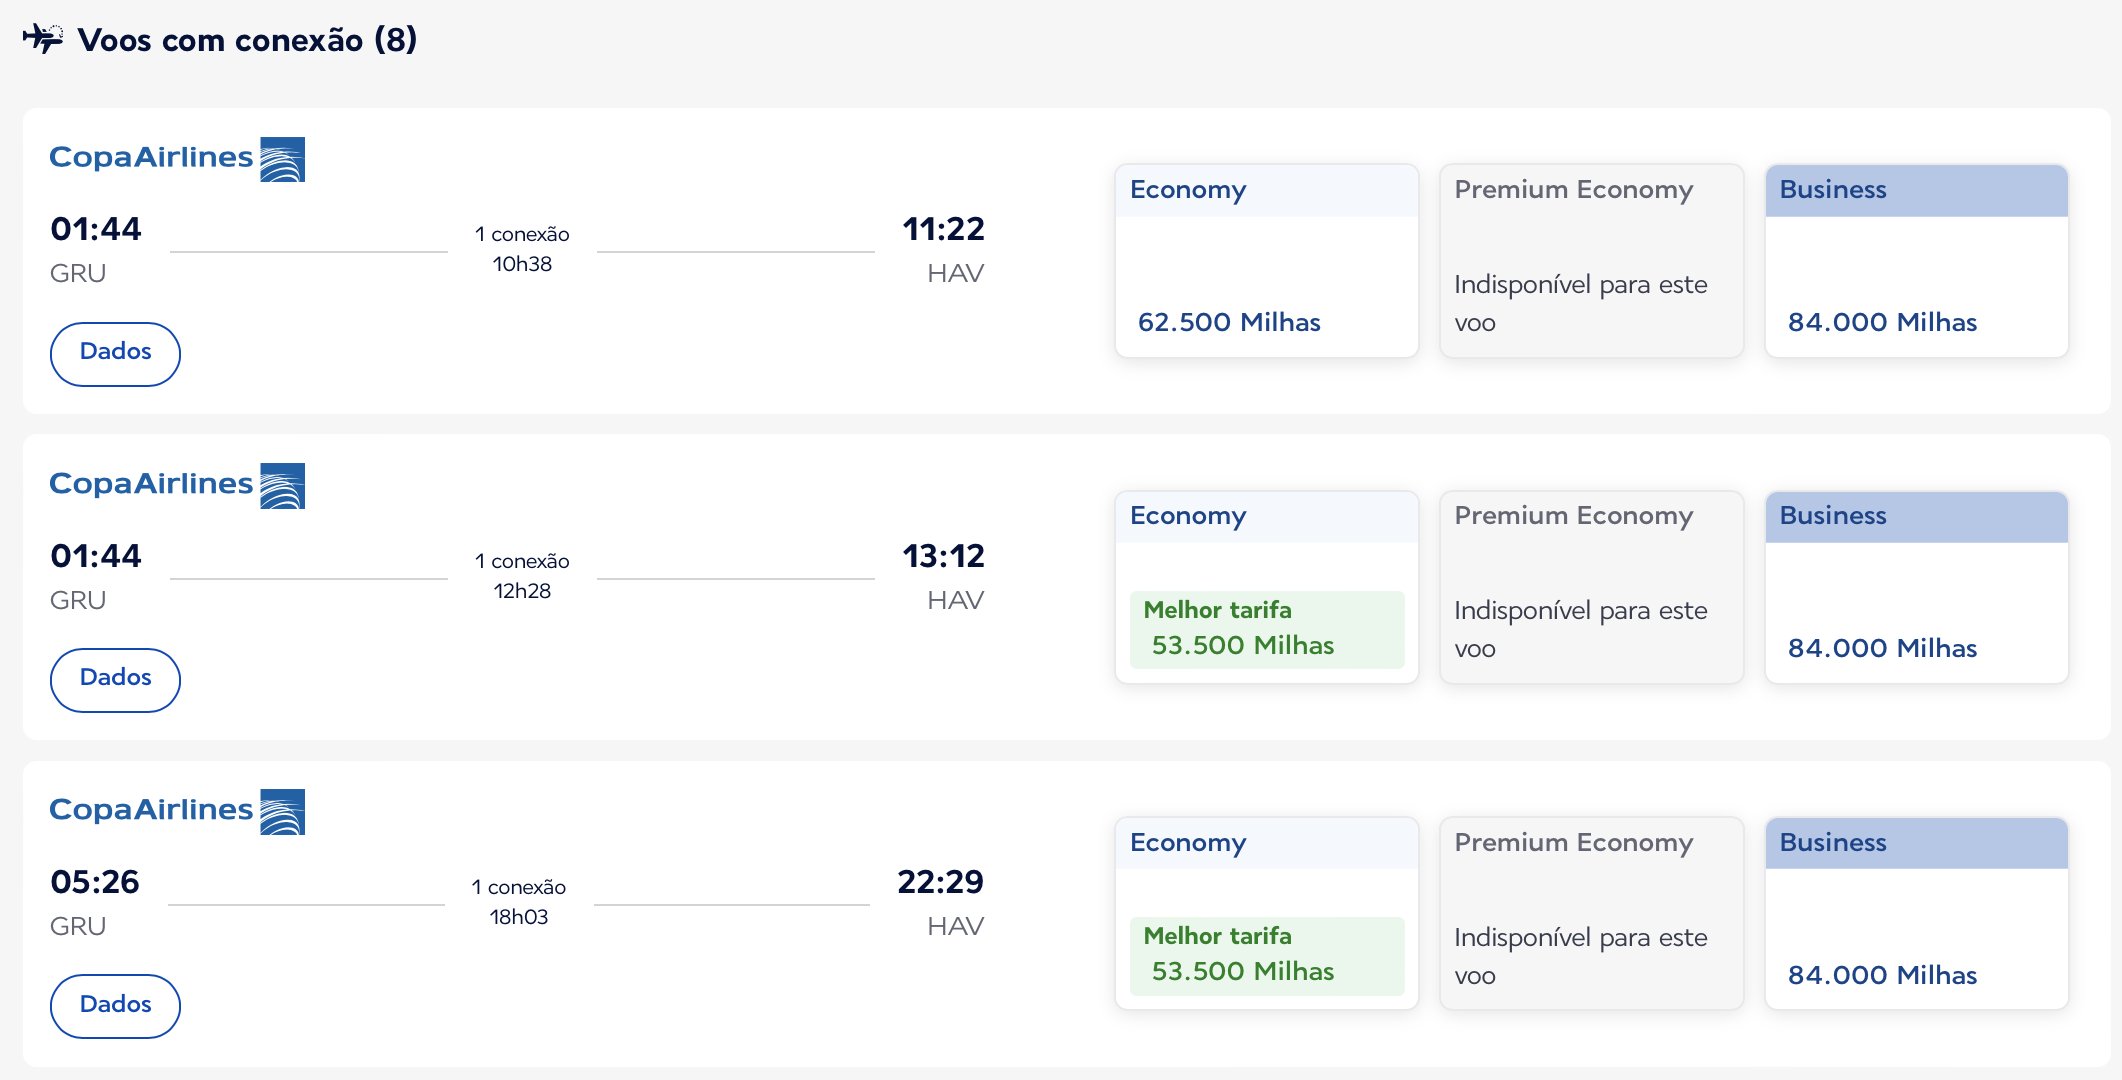This screenshot has width=2122, height=1080.
Task: Open Dados for the 12h28 flight
Action: tap(115, 679)
